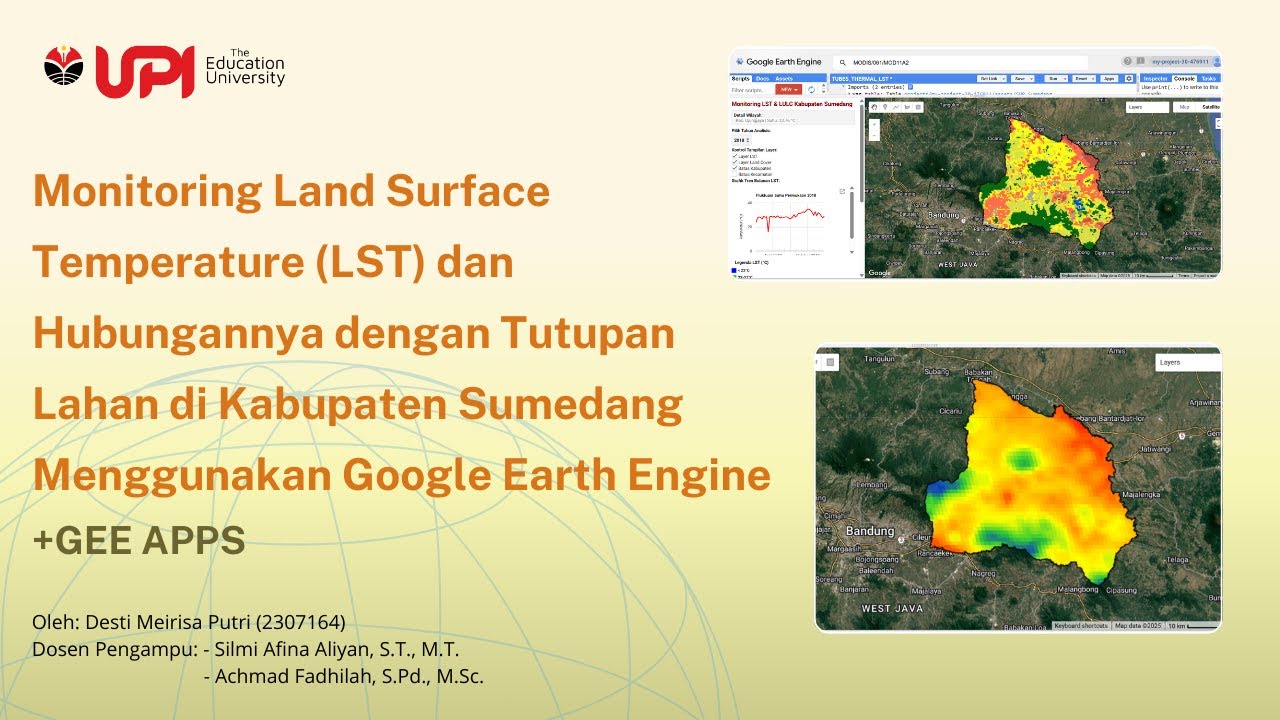Pop out the temperature chart

pos(842,191)
